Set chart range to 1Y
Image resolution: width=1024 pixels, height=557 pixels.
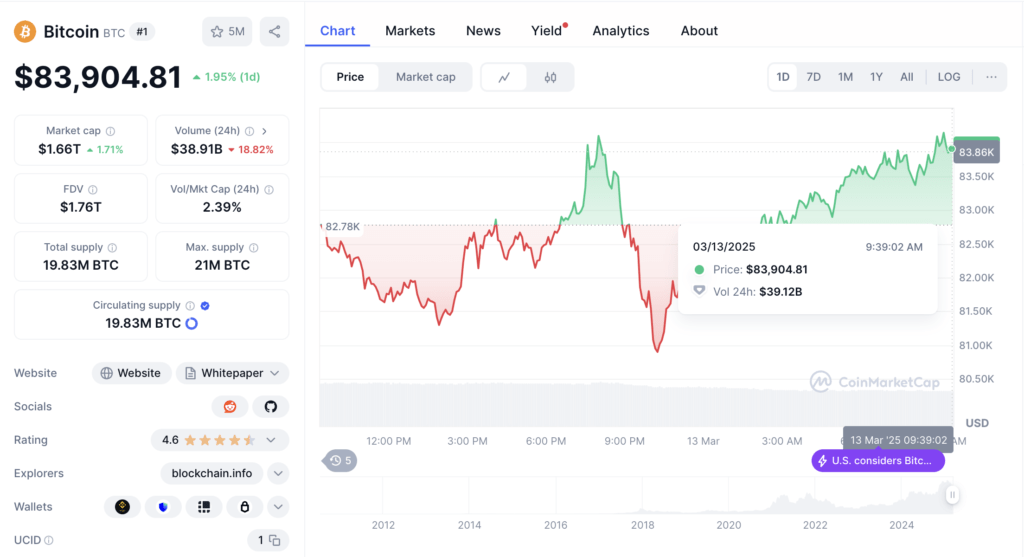[x=876, y=77]
